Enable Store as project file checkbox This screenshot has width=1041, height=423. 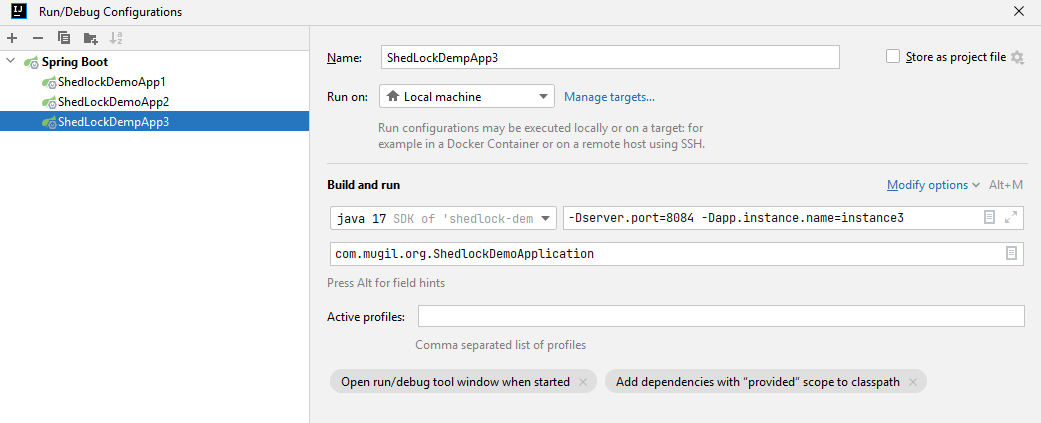coord(893,57)
